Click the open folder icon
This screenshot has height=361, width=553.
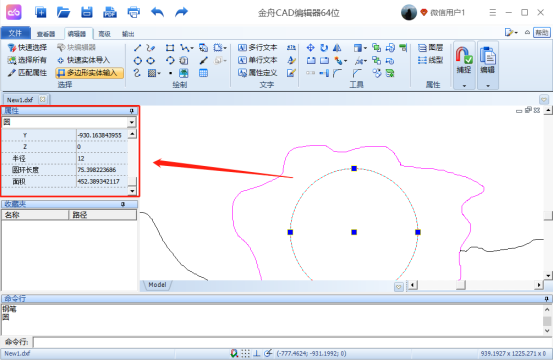click(x=63, y=12)
